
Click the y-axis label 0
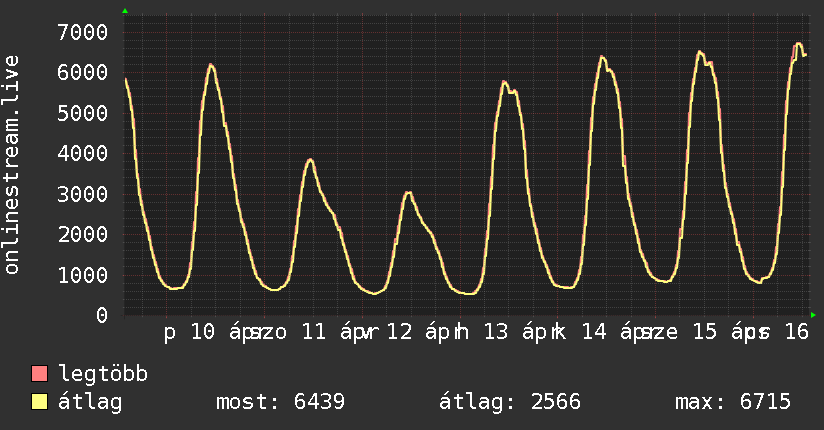tap(102, 315)
